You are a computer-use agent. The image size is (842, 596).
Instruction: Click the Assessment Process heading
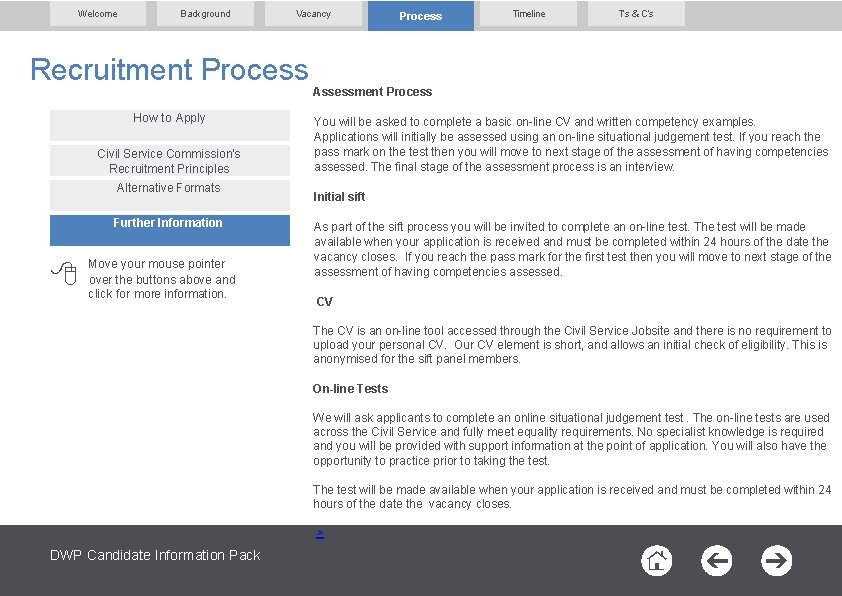pyautogui.click(x=373, y=91)
